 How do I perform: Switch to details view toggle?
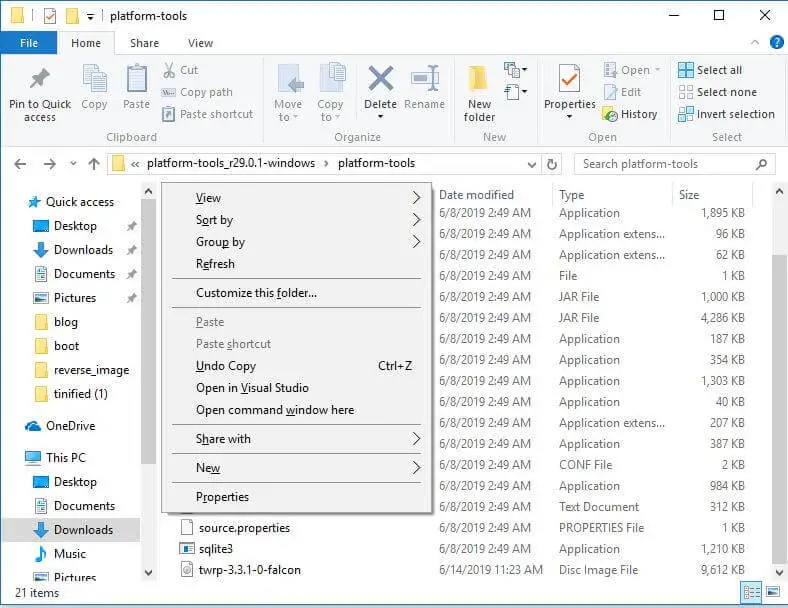pos(752,593)
